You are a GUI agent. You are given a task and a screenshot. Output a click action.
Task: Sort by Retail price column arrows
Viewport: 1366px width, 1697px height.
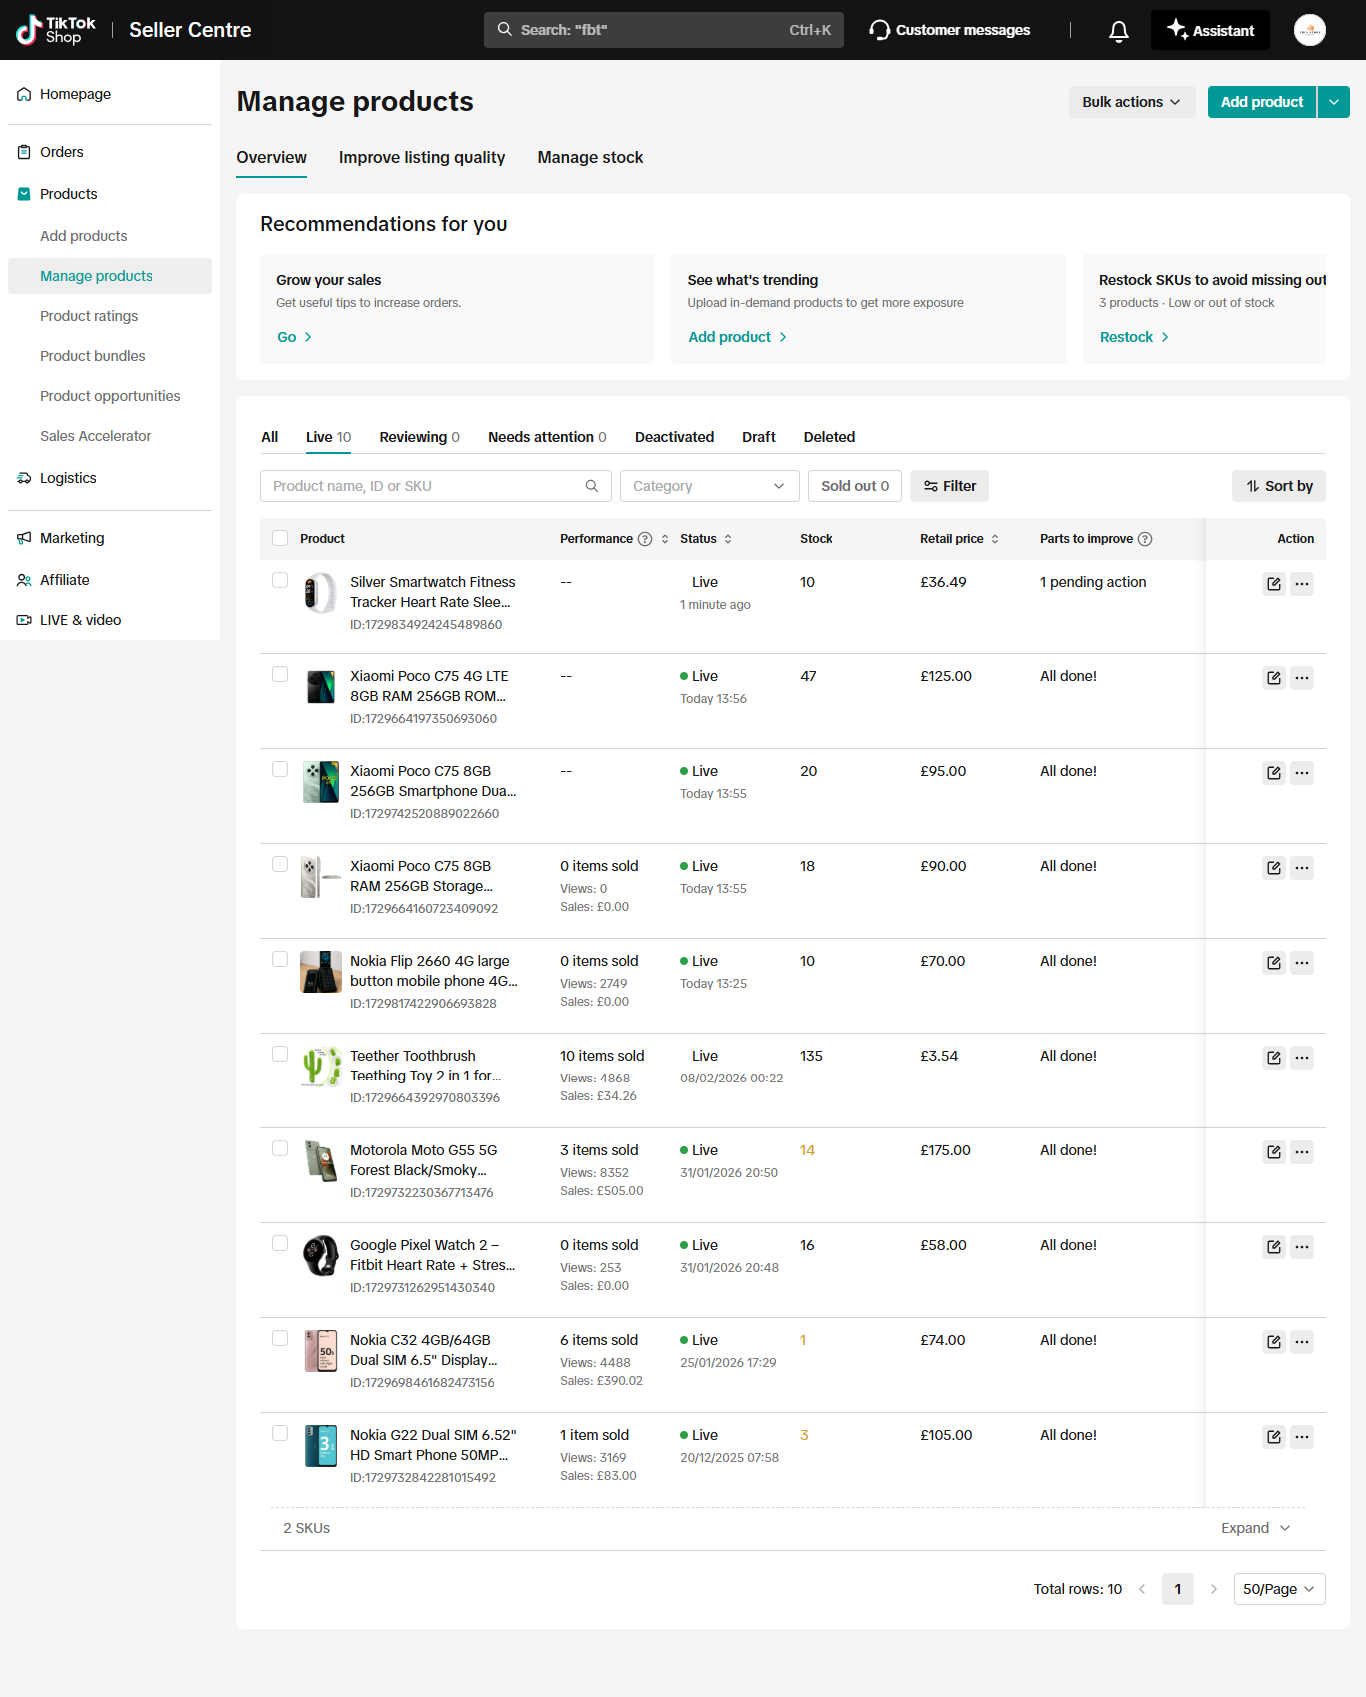tap(995, 539)
